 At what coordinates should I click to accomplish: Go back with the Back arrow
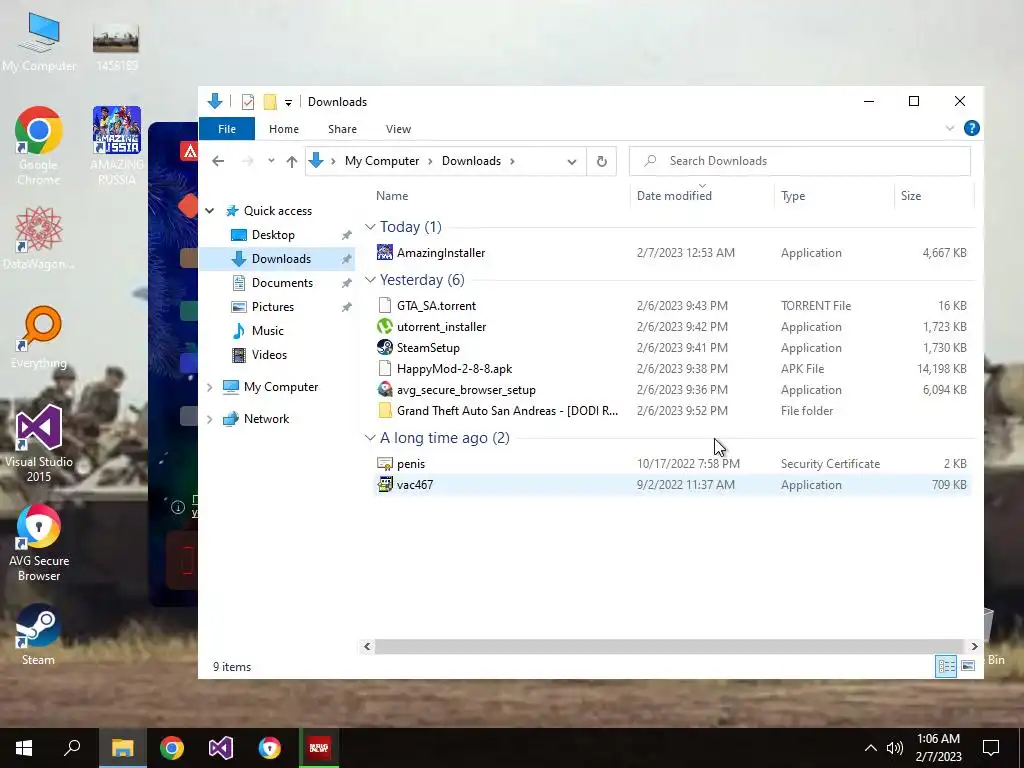coord(218,161)
